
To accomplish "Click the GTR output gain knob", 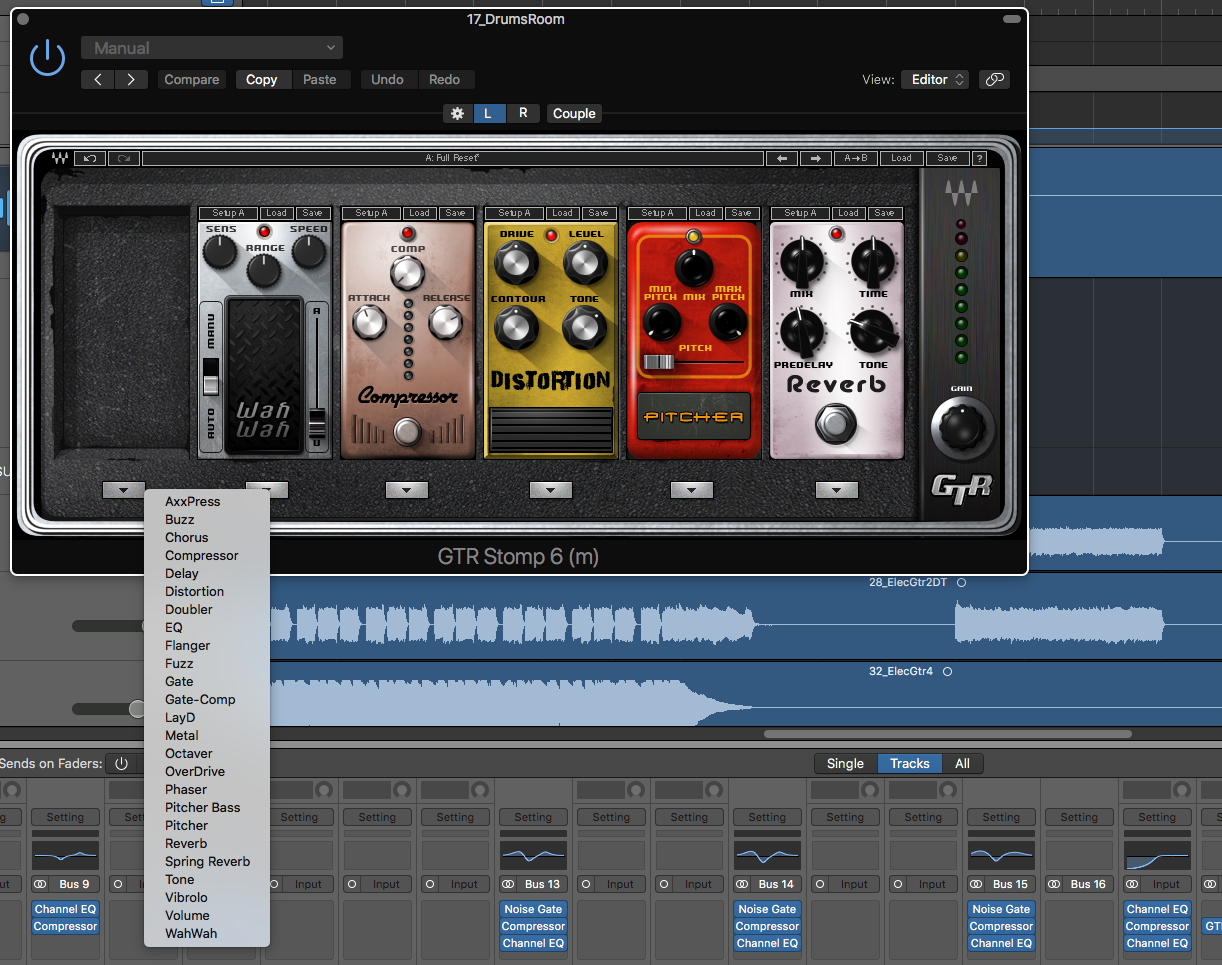I will pyautogui.click(x=963, y=427).
